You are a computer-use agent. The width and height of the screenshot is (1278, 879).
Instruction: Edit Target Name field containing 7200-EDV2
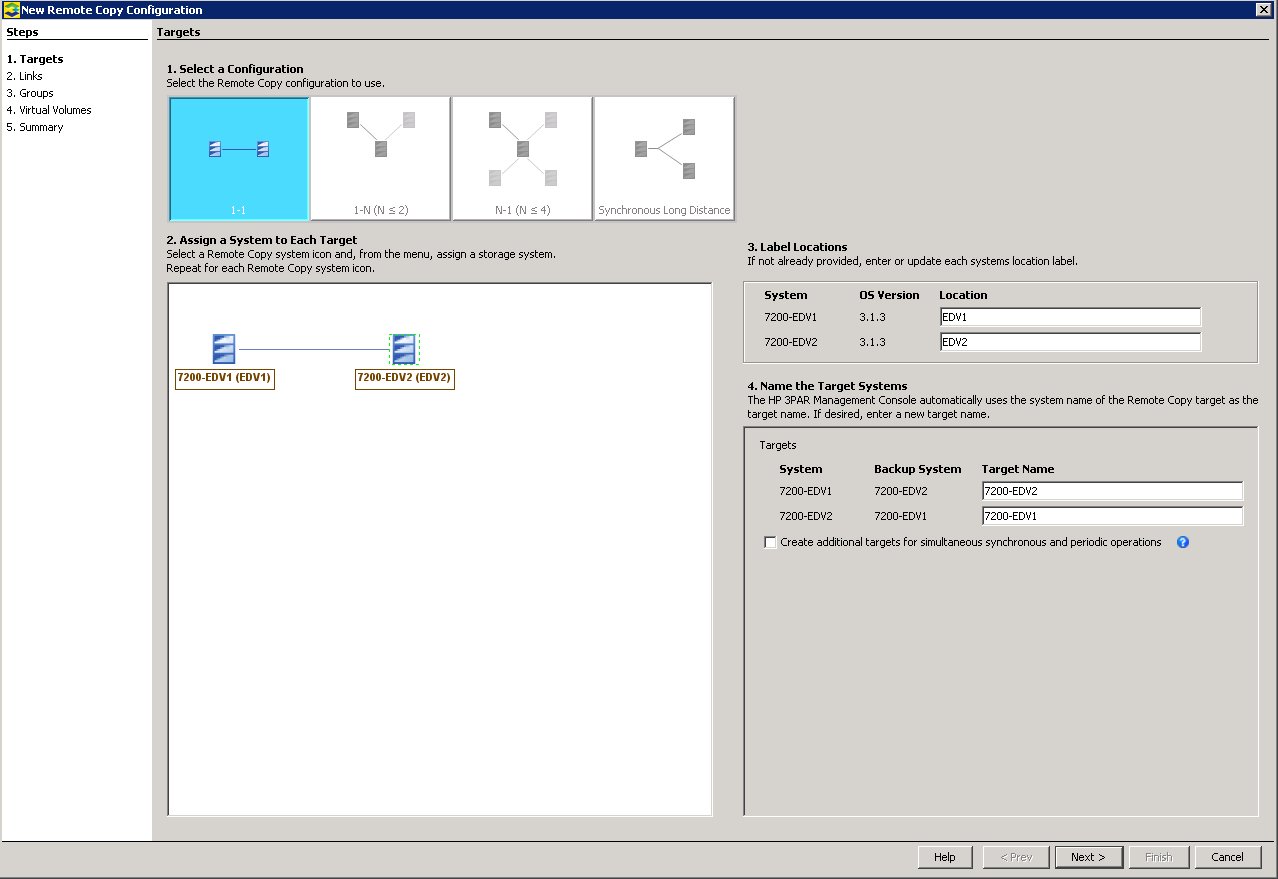1112,491
